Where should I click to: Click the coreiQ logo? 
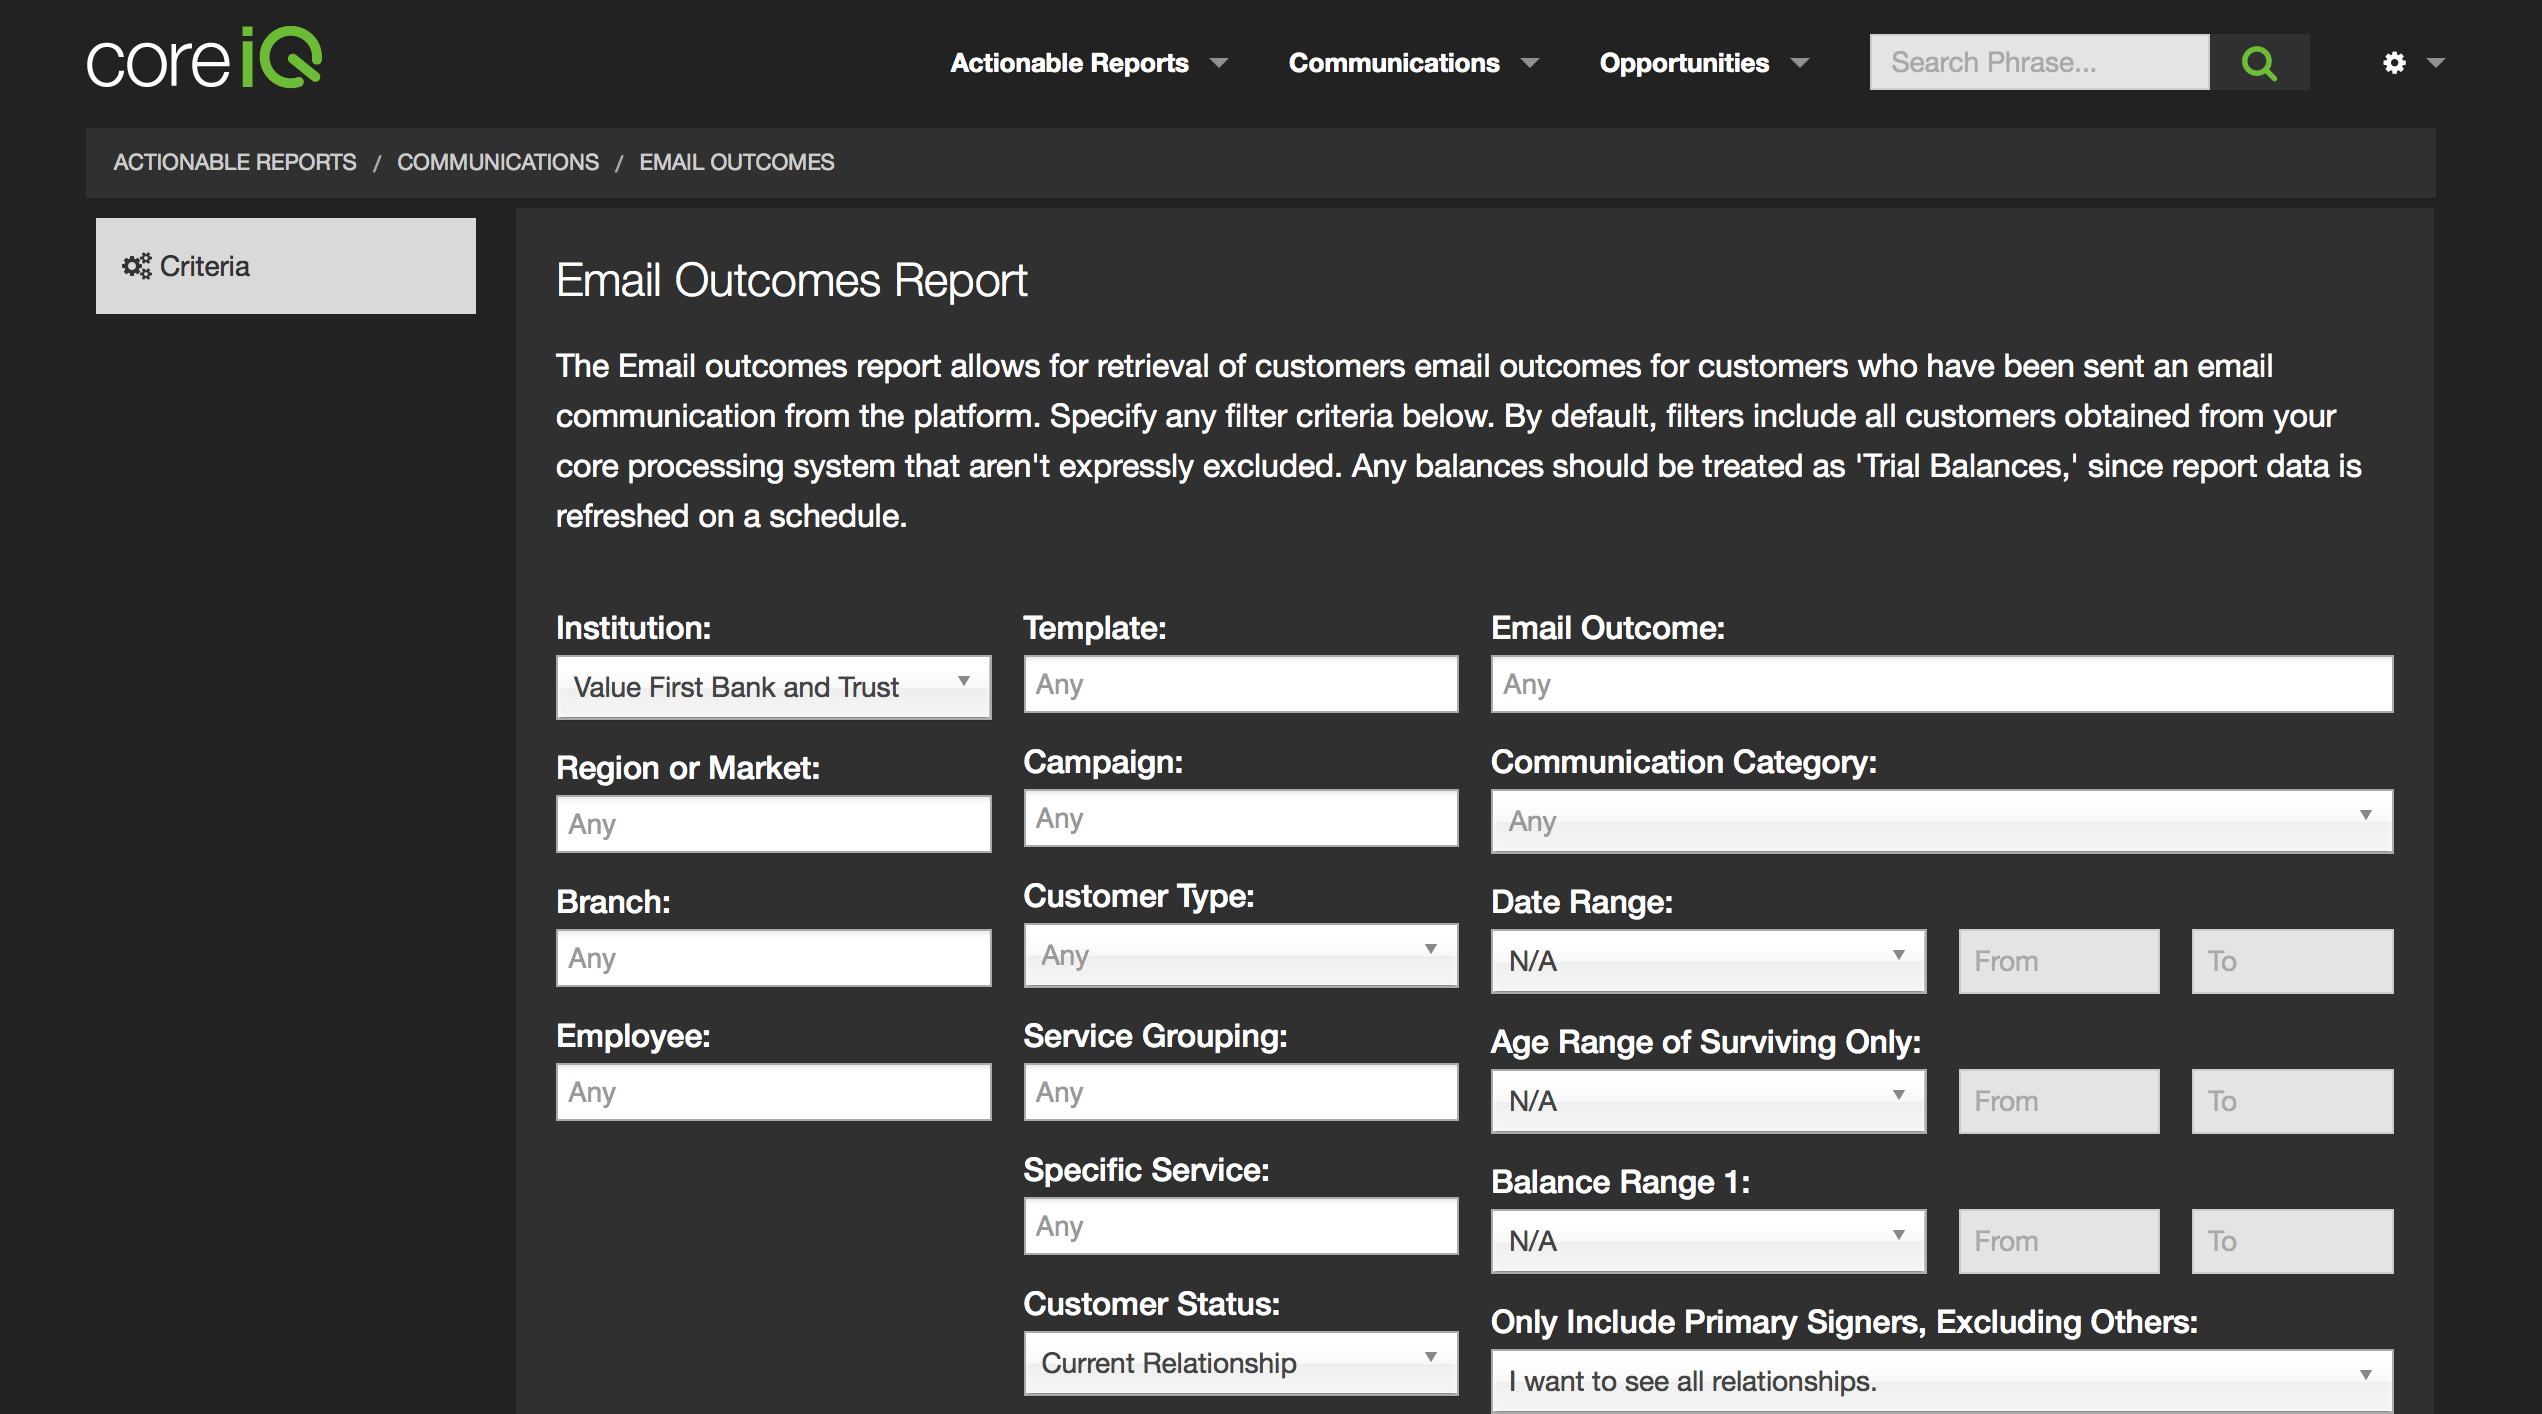(x=204, y=58)
